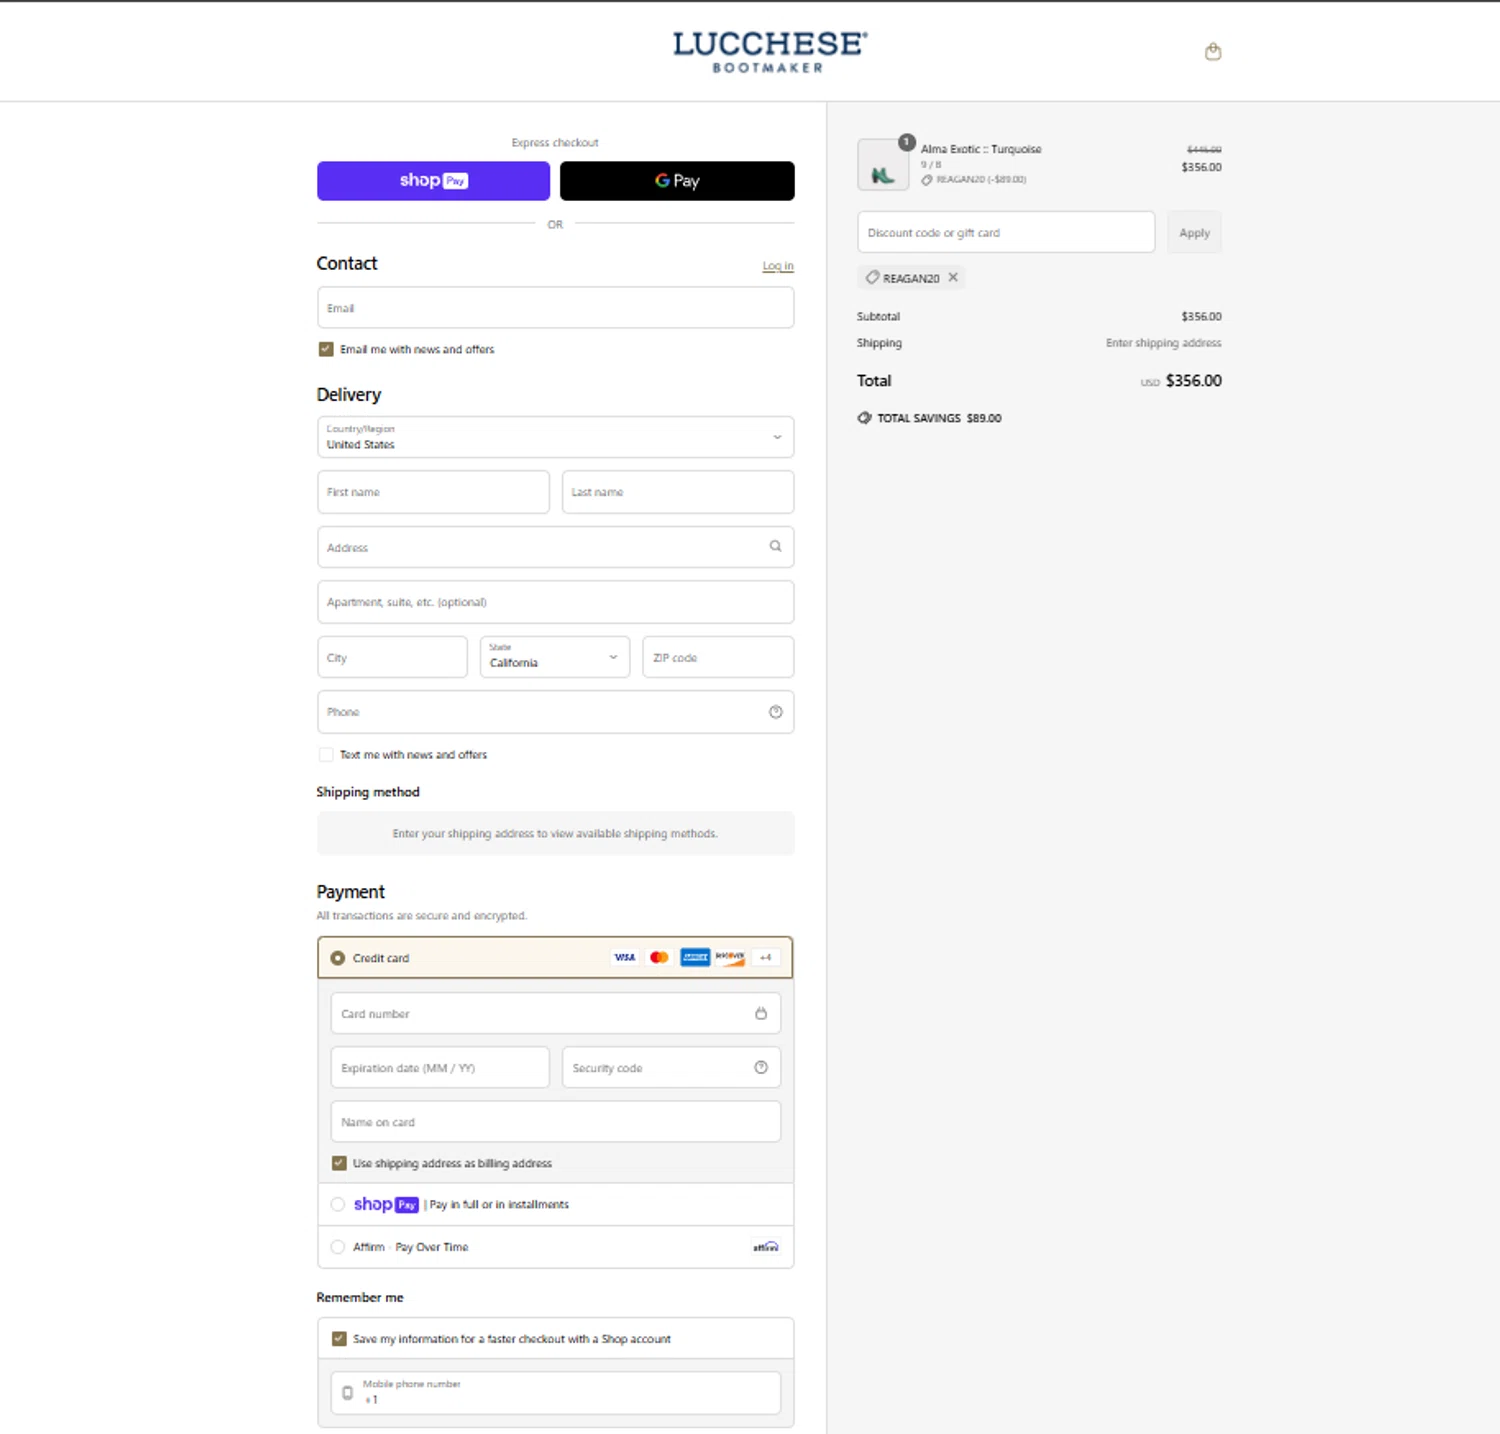Image resolution: width=1500 pixels, height=1434 pixels.
Task: Click the REAGAN20 discount tag icon
Action: tap(872, 277)
